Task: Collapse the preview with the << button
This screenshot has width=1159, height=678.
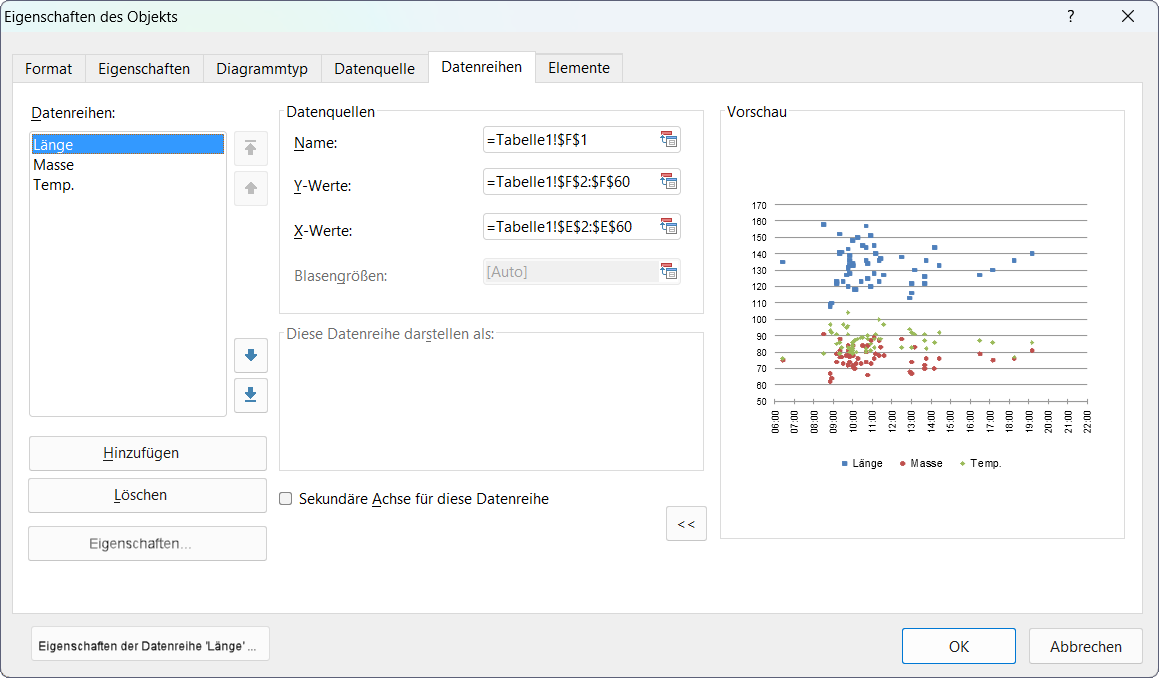Action: coord(686,523)
